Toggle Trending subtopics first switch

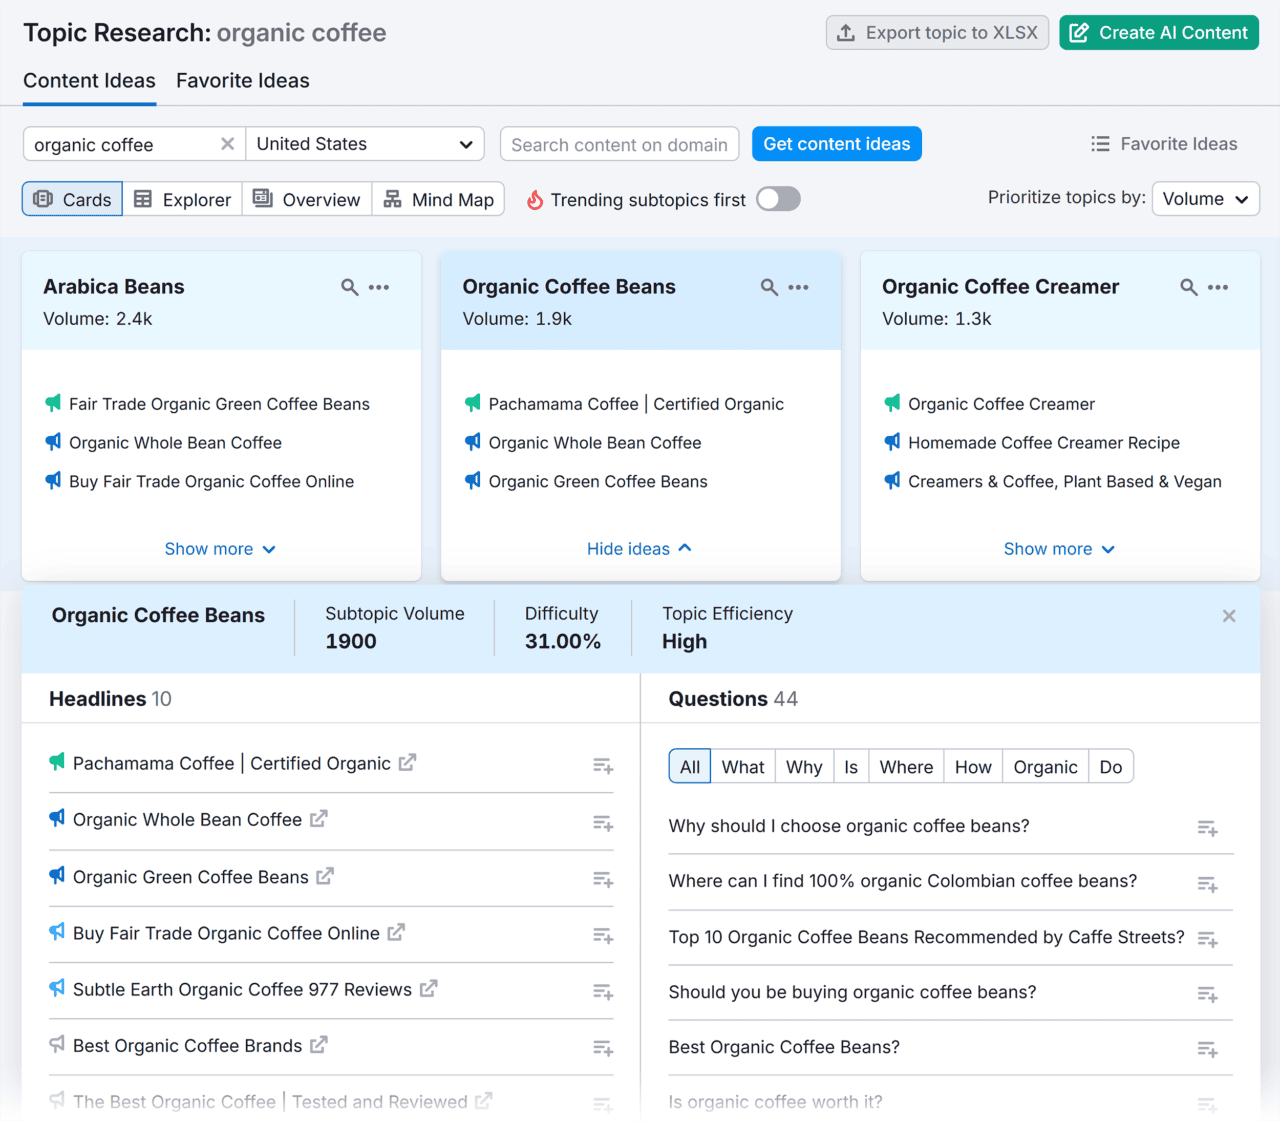click(x=778, y=199)
